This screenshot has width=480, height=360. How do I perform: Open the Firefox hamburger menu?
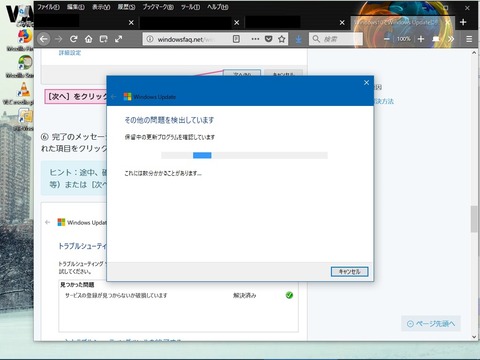click(x=469, y=39)
